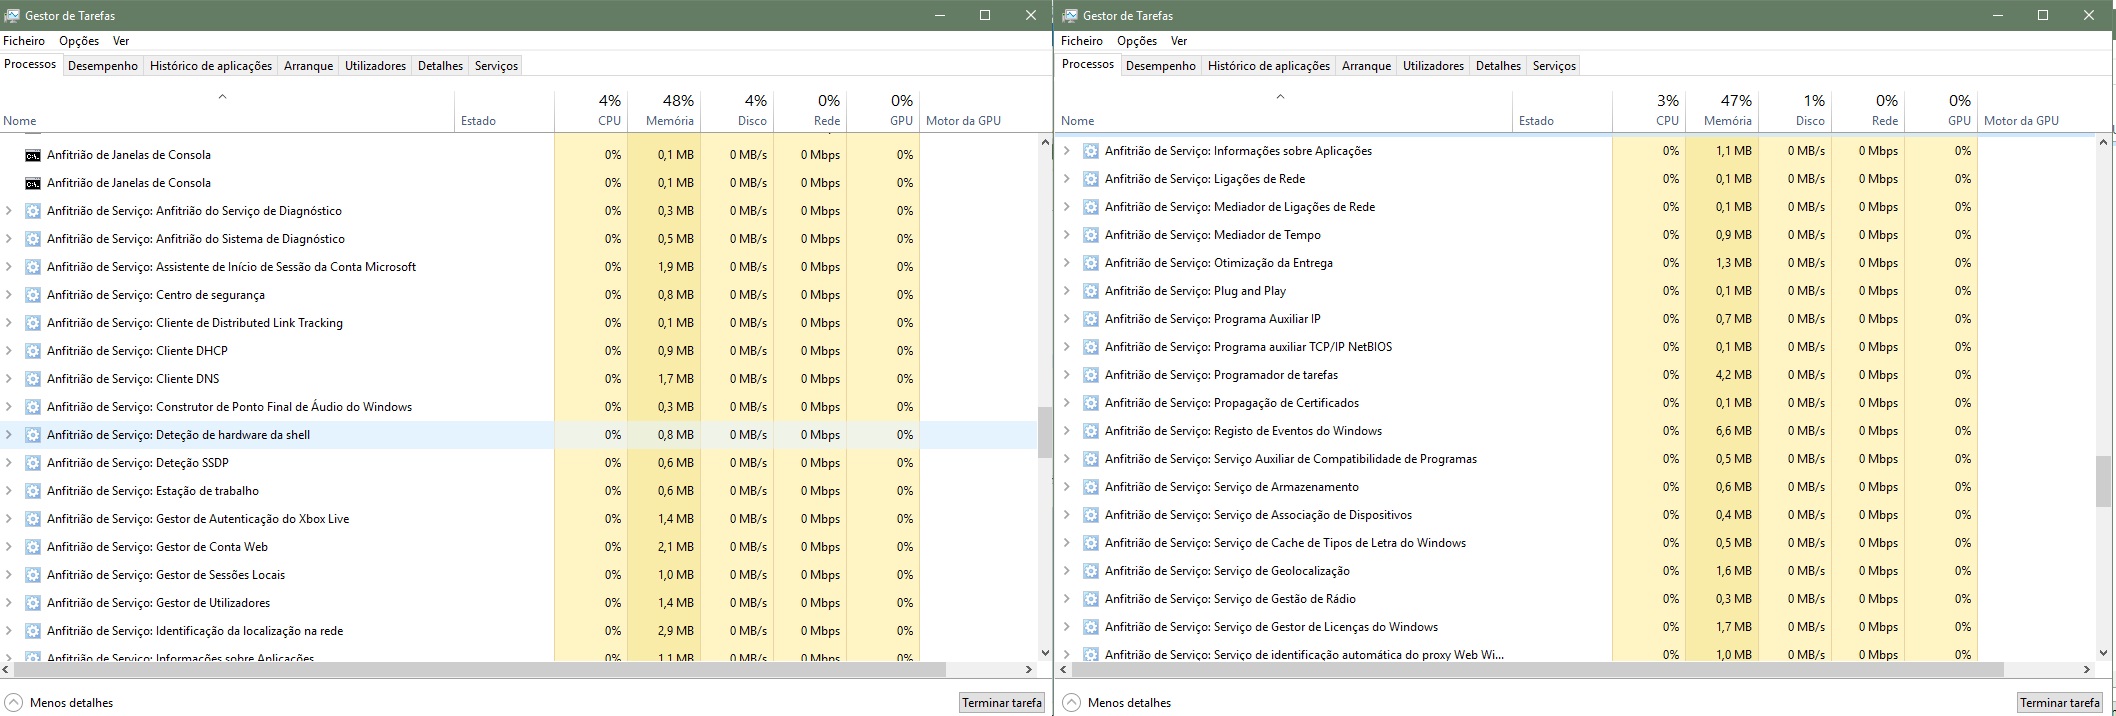
Task: Click the gear icon beside Plug and Play
Action: (x=1091, y=291)
